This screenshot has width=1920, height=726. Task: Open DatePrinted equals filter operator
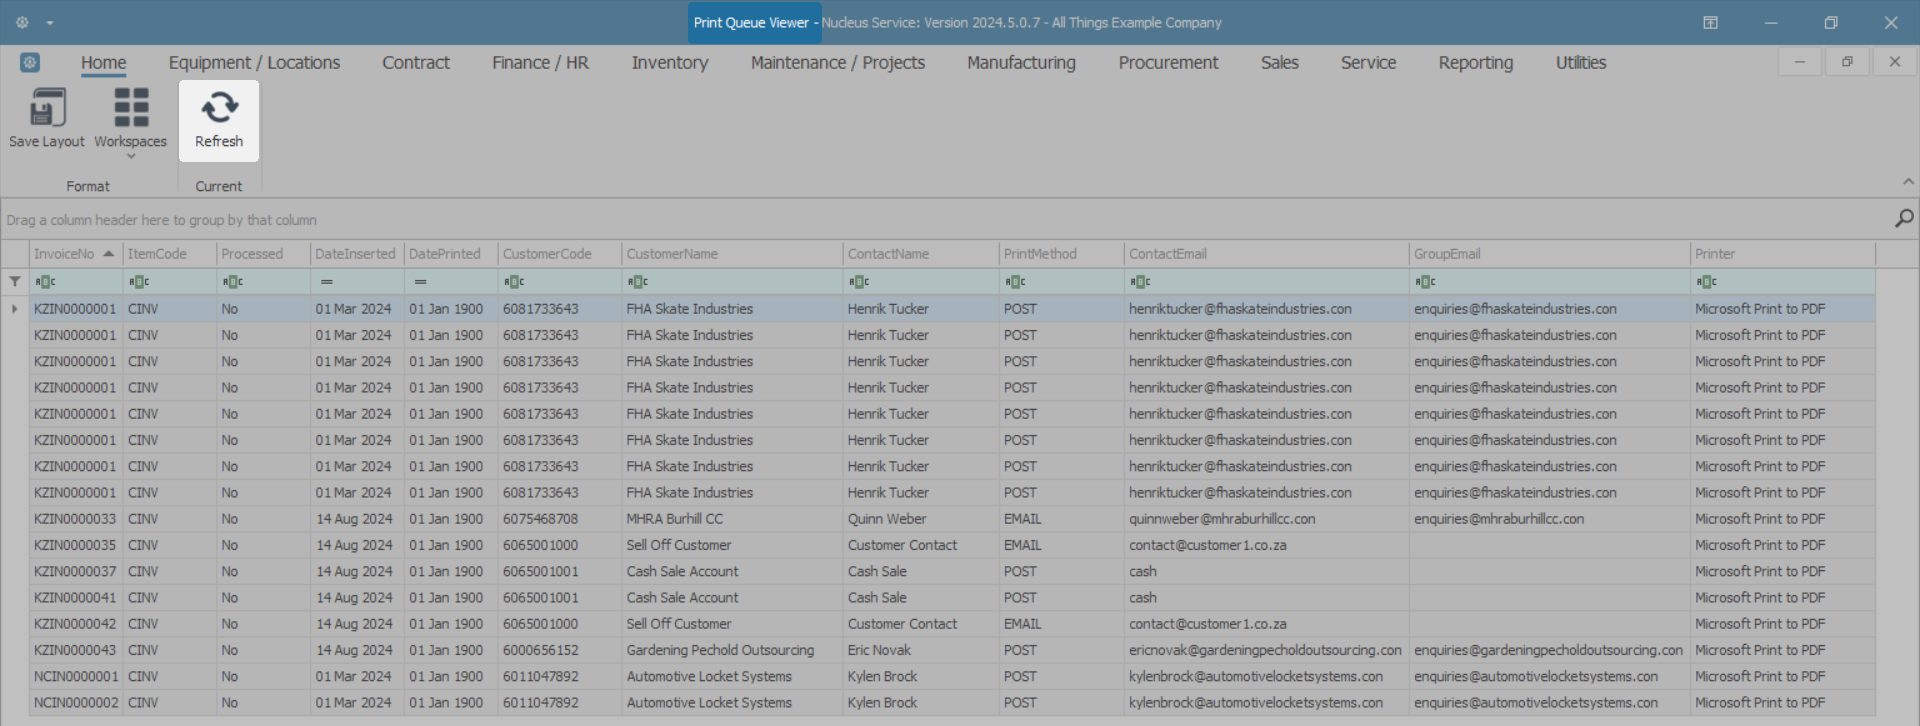click(x=420, y=282)
